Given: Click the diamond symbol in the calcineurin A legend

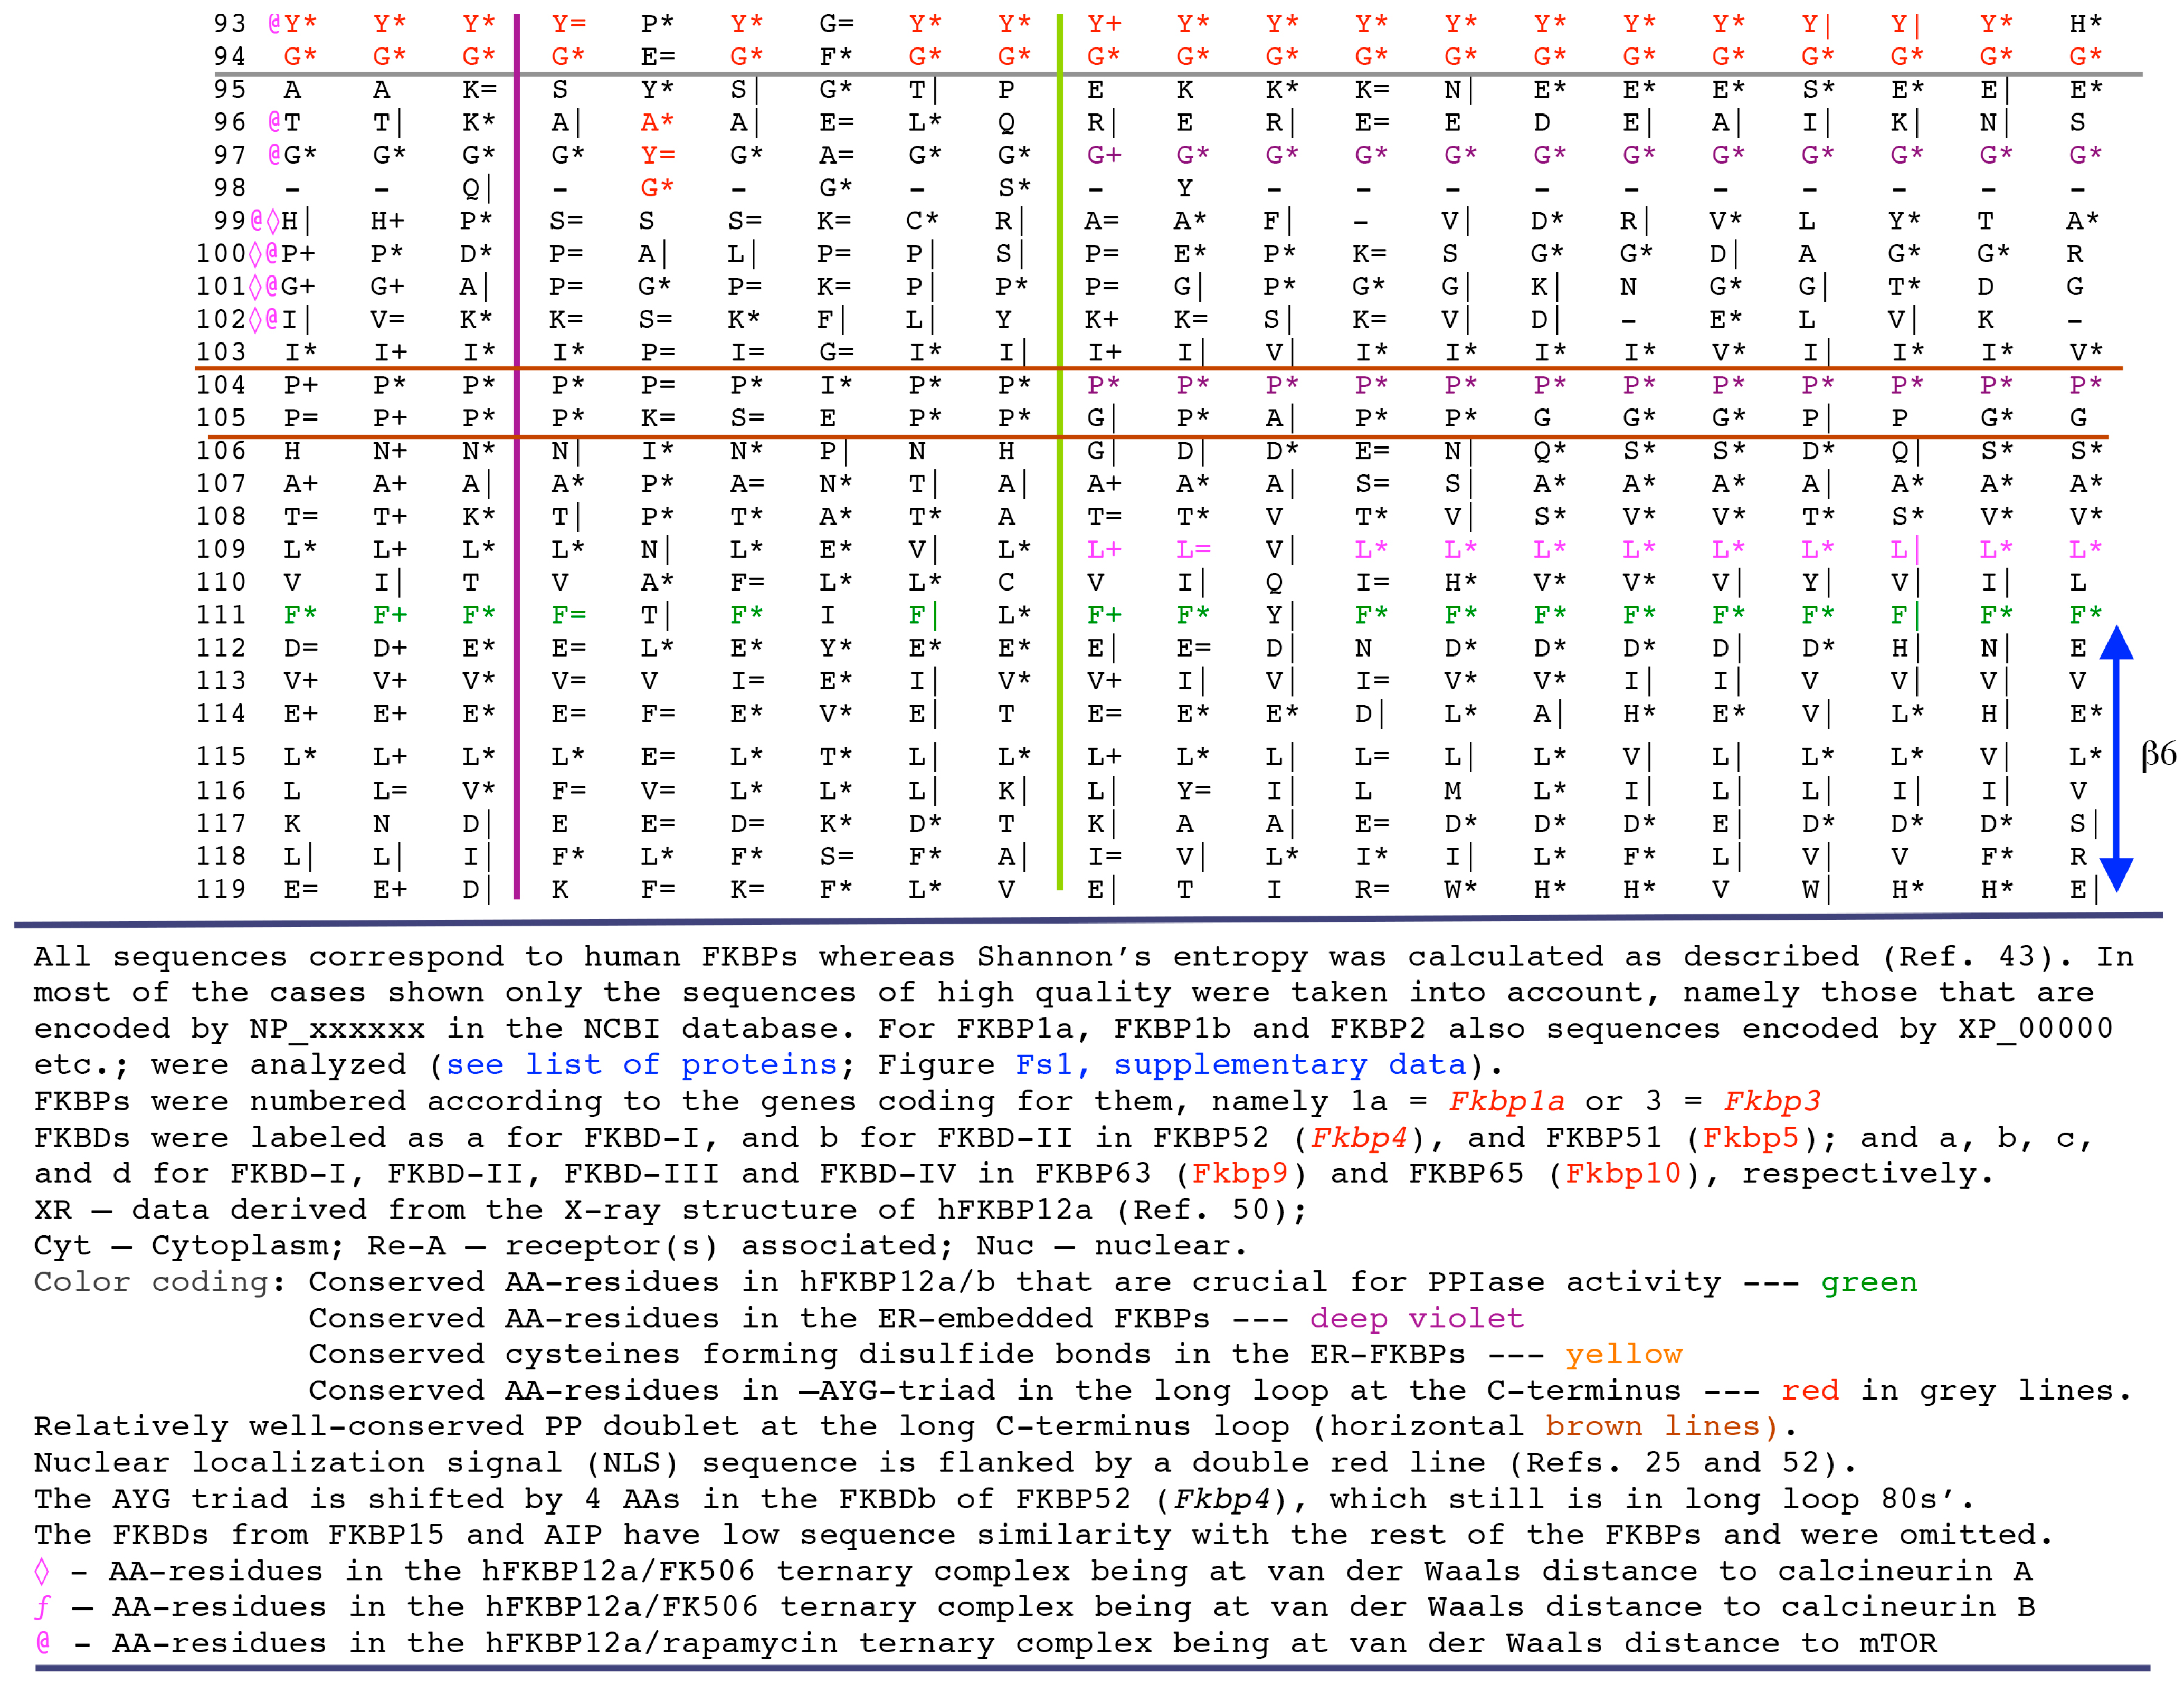Looking at the screenshot, I should pos(42,1571).
